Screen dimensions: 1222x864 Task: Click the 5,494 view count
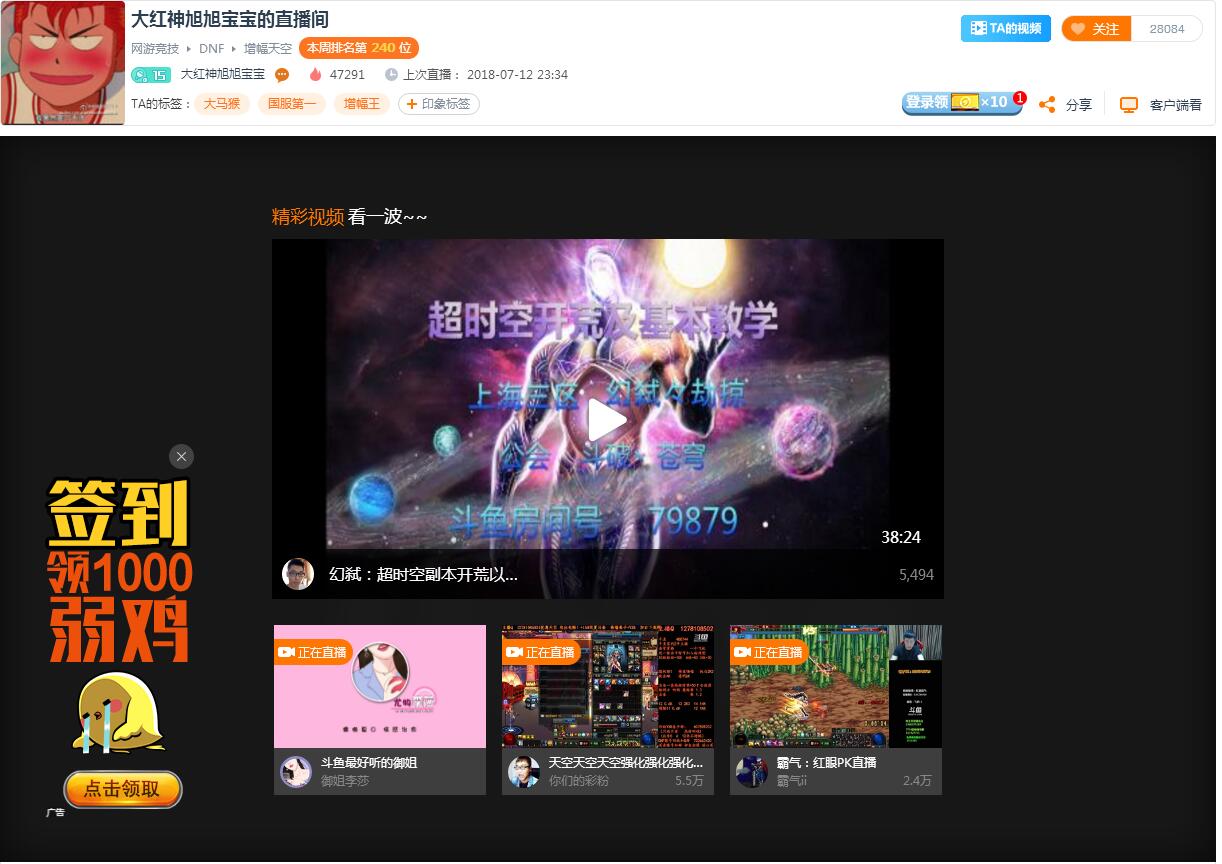click(x=916, y=575)
